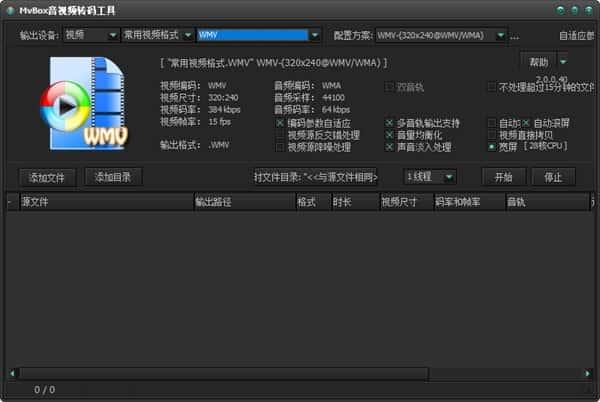Image resolution: width=600 pixels, height=402 pixels.
Task: Click the 输出路径 column header
Action: tap(243, 202)
